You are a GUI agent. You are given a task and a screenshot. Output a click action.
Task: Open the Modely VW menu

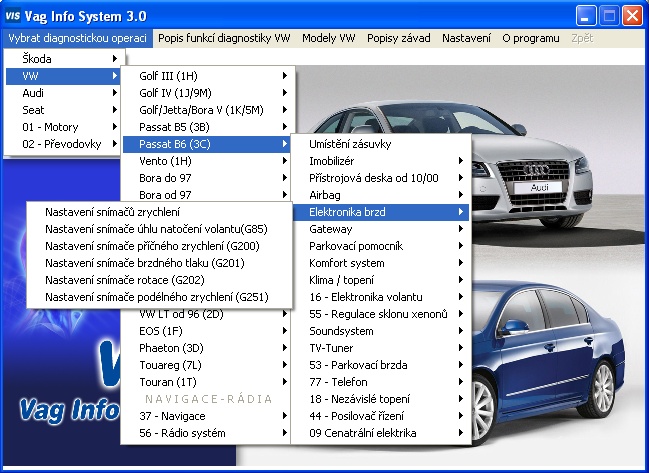point(329,38)
